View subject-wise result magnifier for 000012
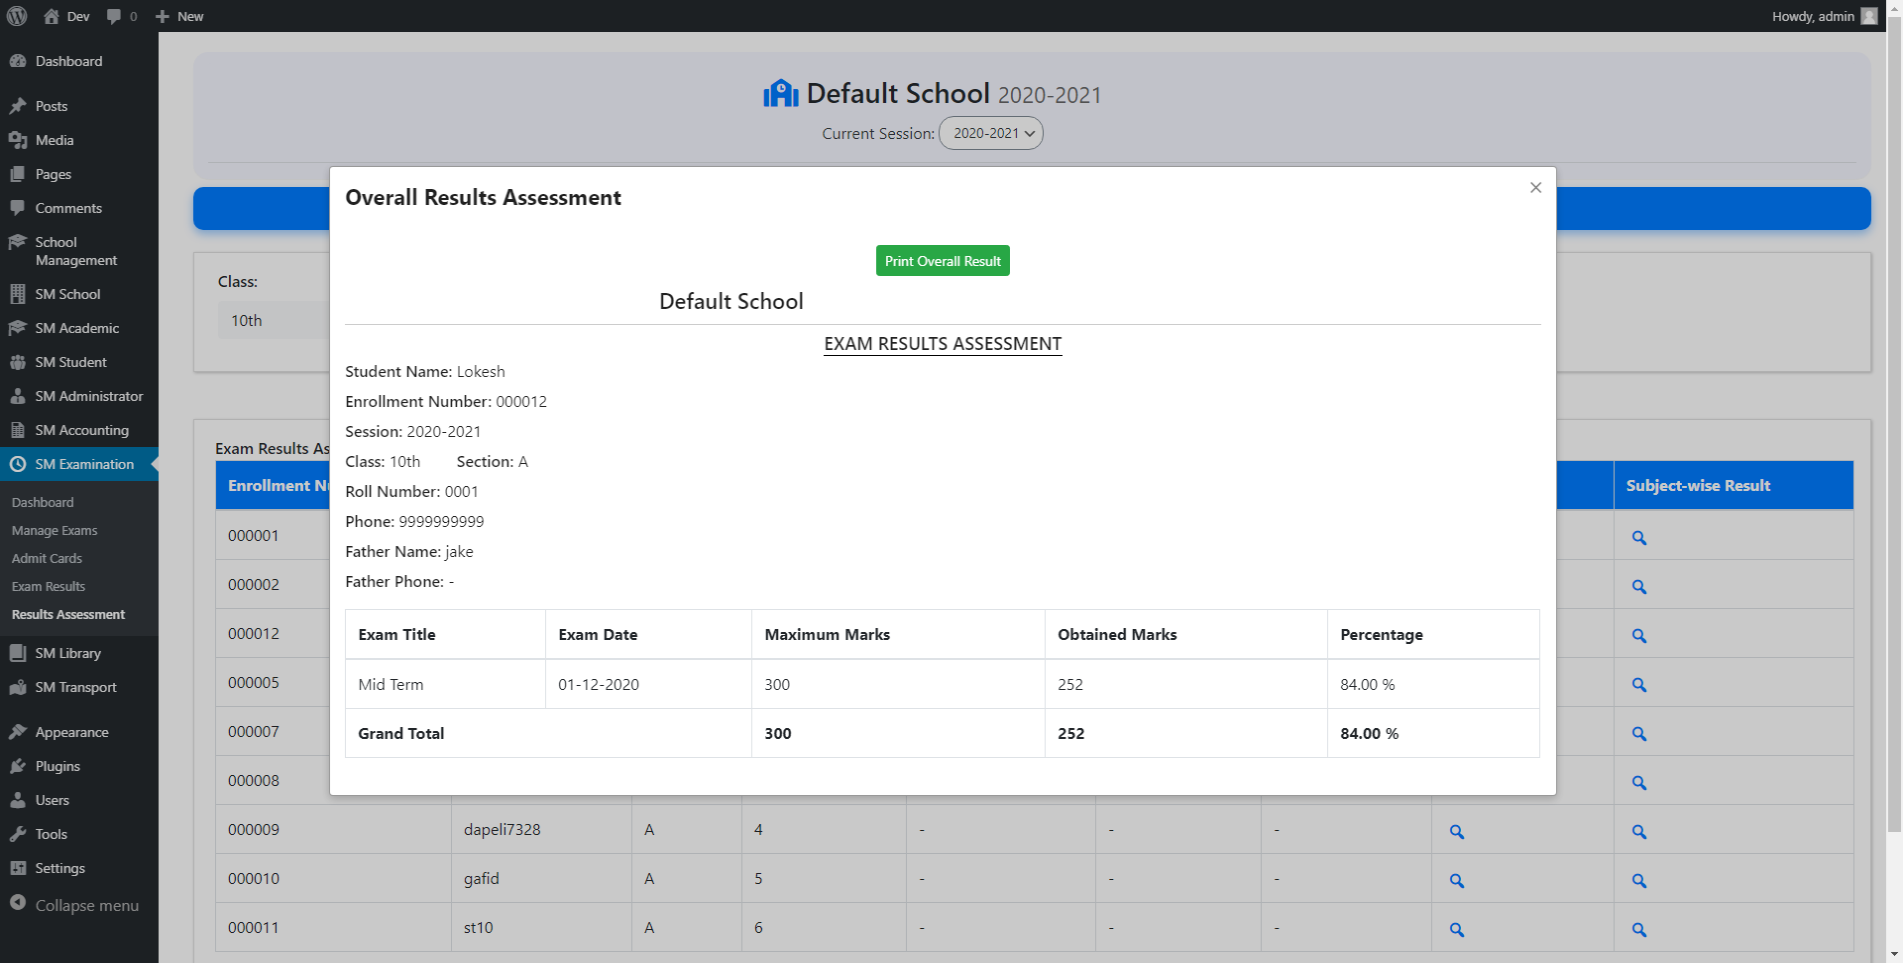The width and height of the screenshot is (1903, 963). pyautogui.click(x=1638, y=636)
